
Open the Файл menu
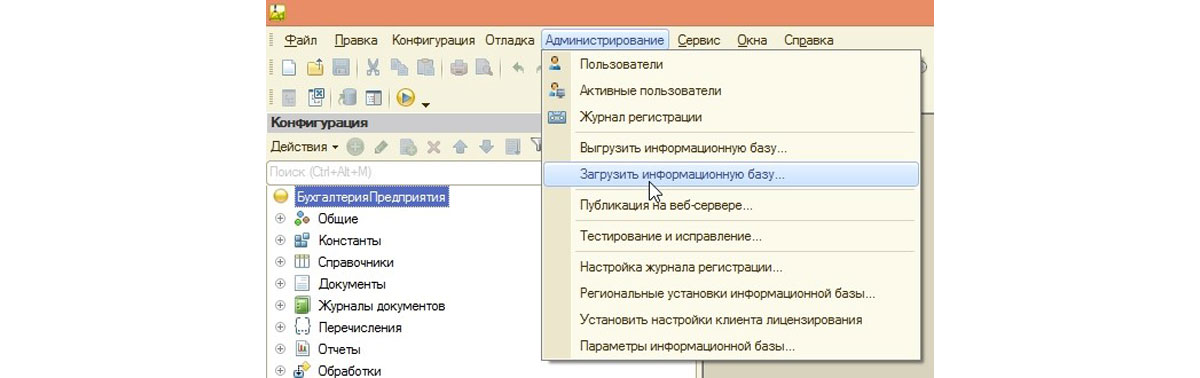coord(301,40)
